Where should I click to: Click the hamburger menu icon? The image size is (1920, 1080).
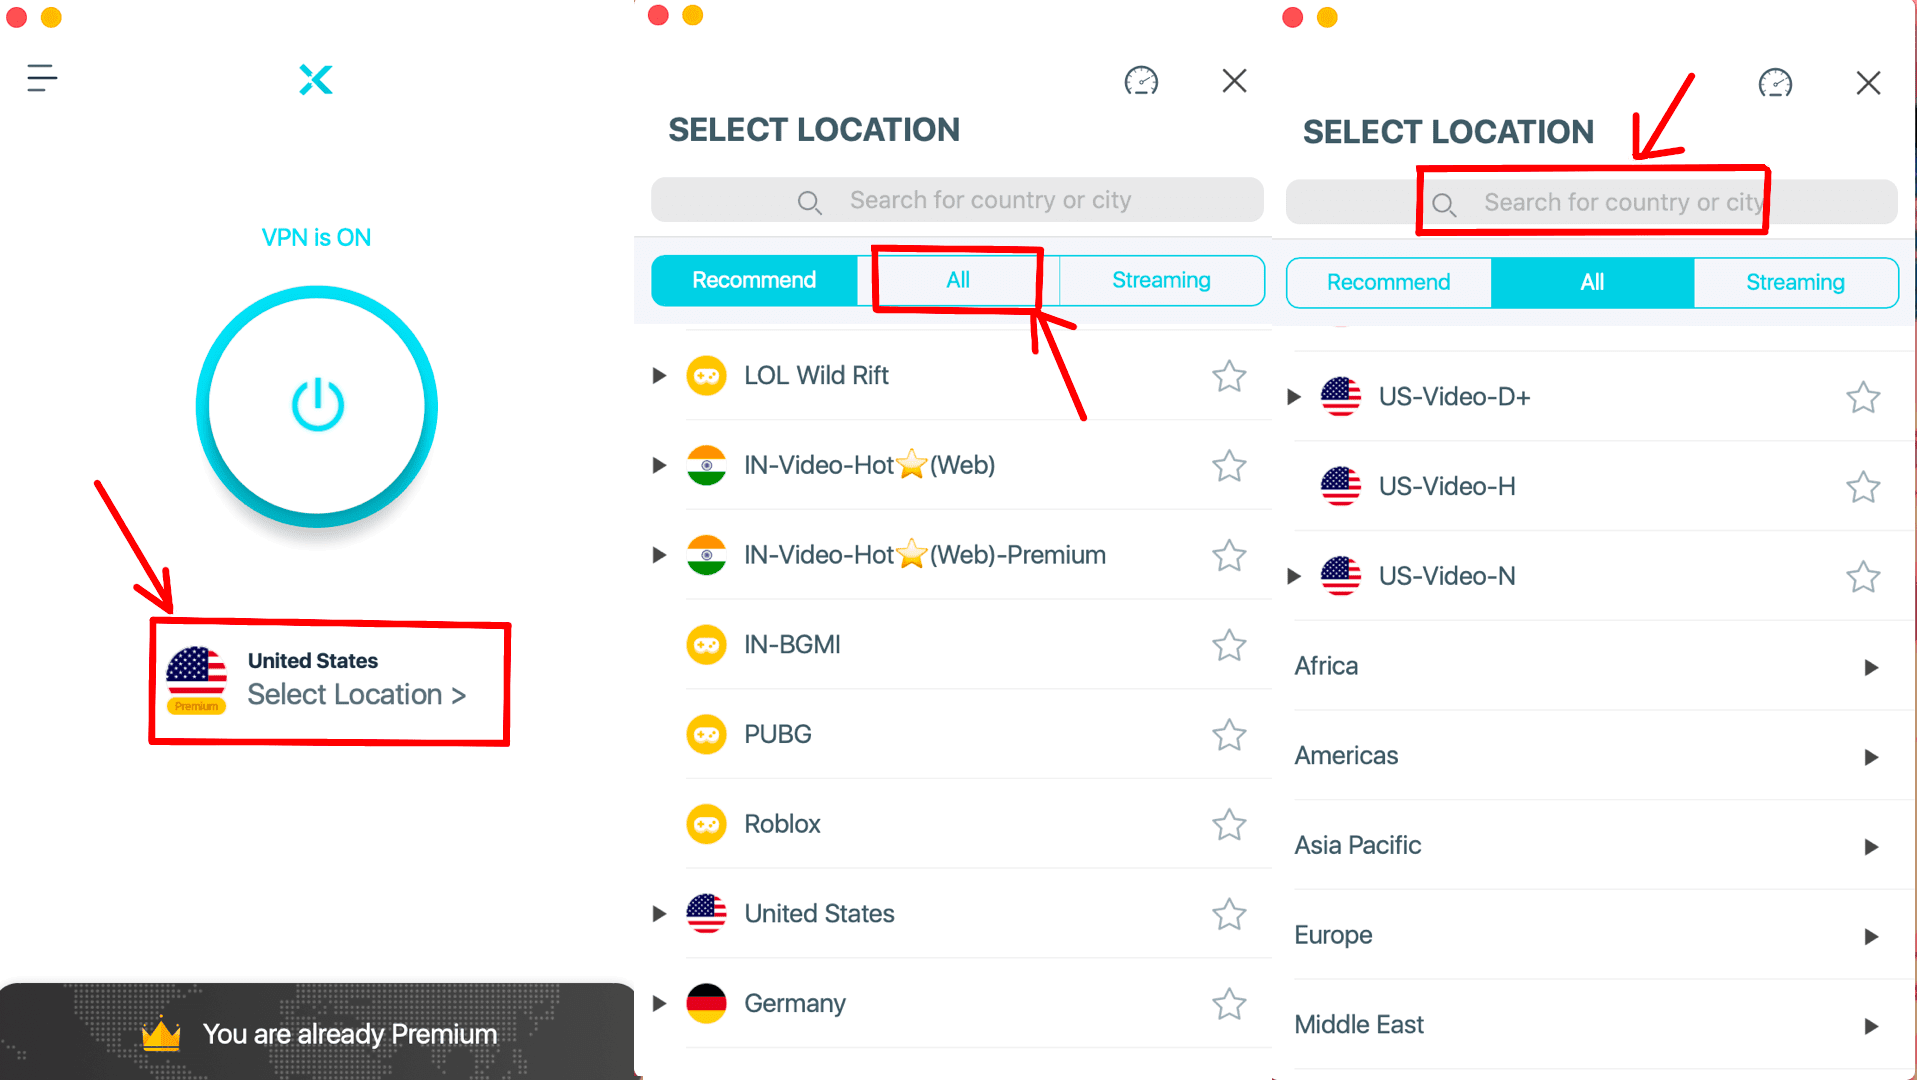pos(41,78)
